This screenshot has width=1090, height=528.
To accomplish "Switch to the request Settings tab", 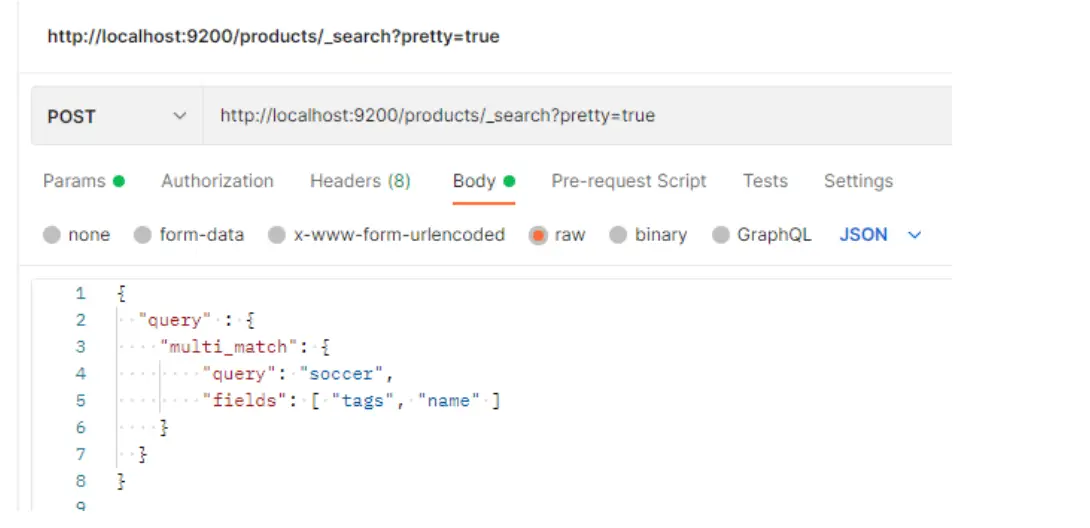I will pos(857,181).
